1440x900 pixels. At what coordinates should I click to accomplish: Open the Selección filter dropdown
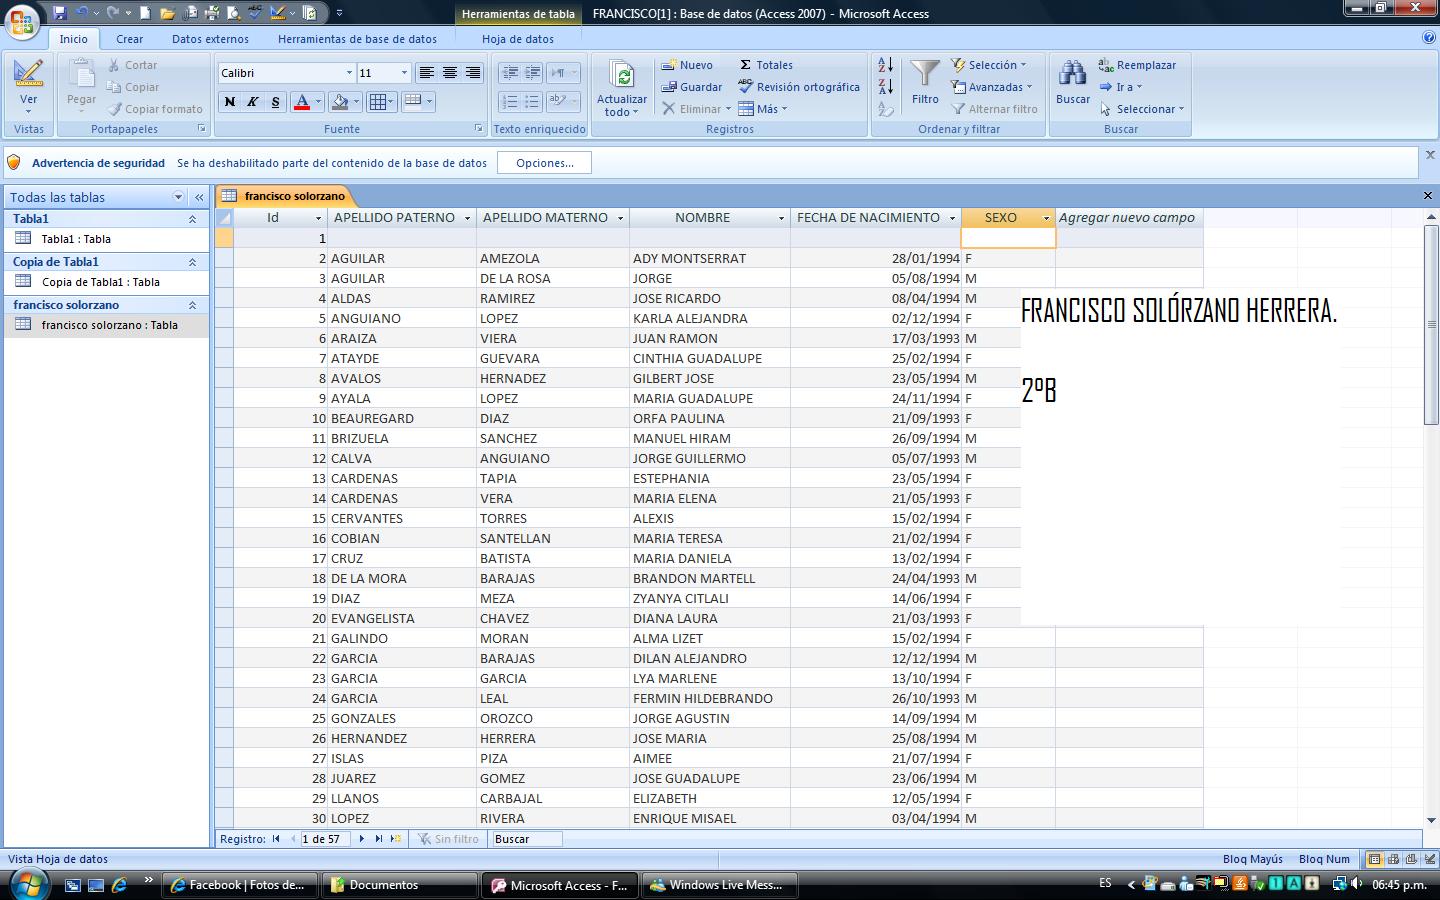(x=989, y=65)
